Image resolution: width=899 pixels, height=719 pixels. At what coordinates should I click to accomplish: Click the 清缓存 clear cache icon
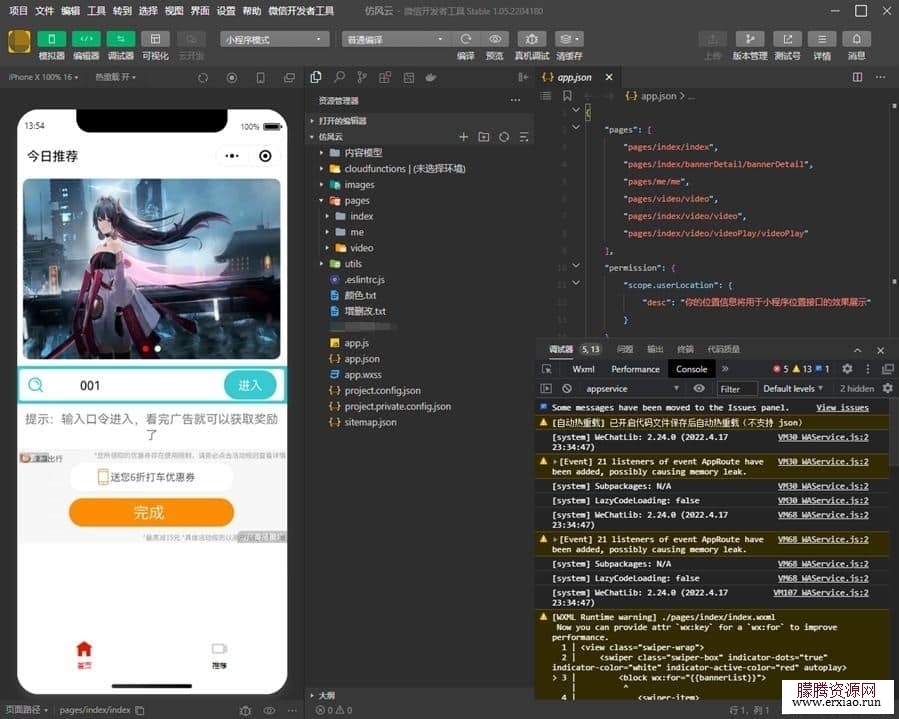tap(569, 39)
